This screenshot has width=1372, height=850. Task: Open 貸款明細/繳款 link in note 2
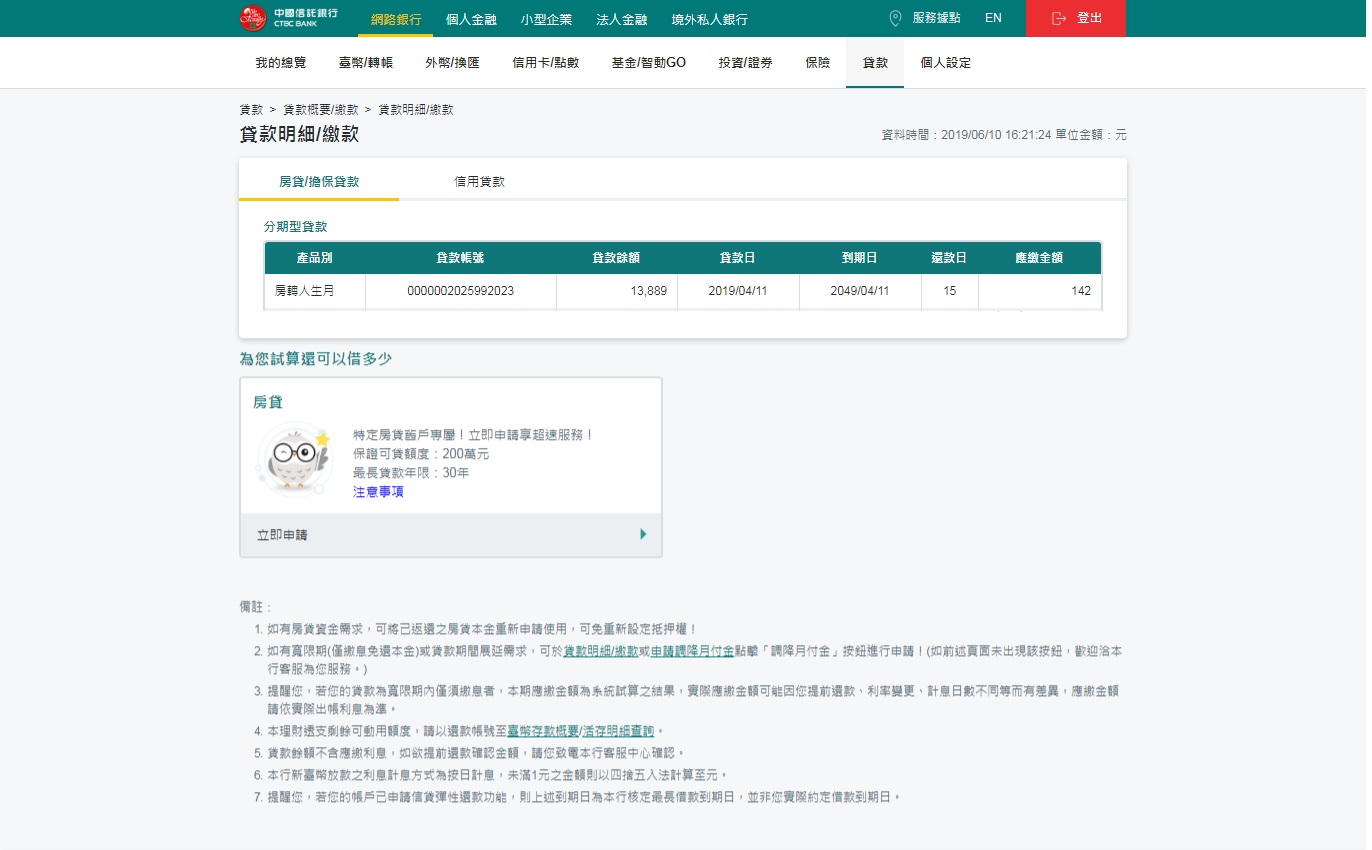[600, 651]
